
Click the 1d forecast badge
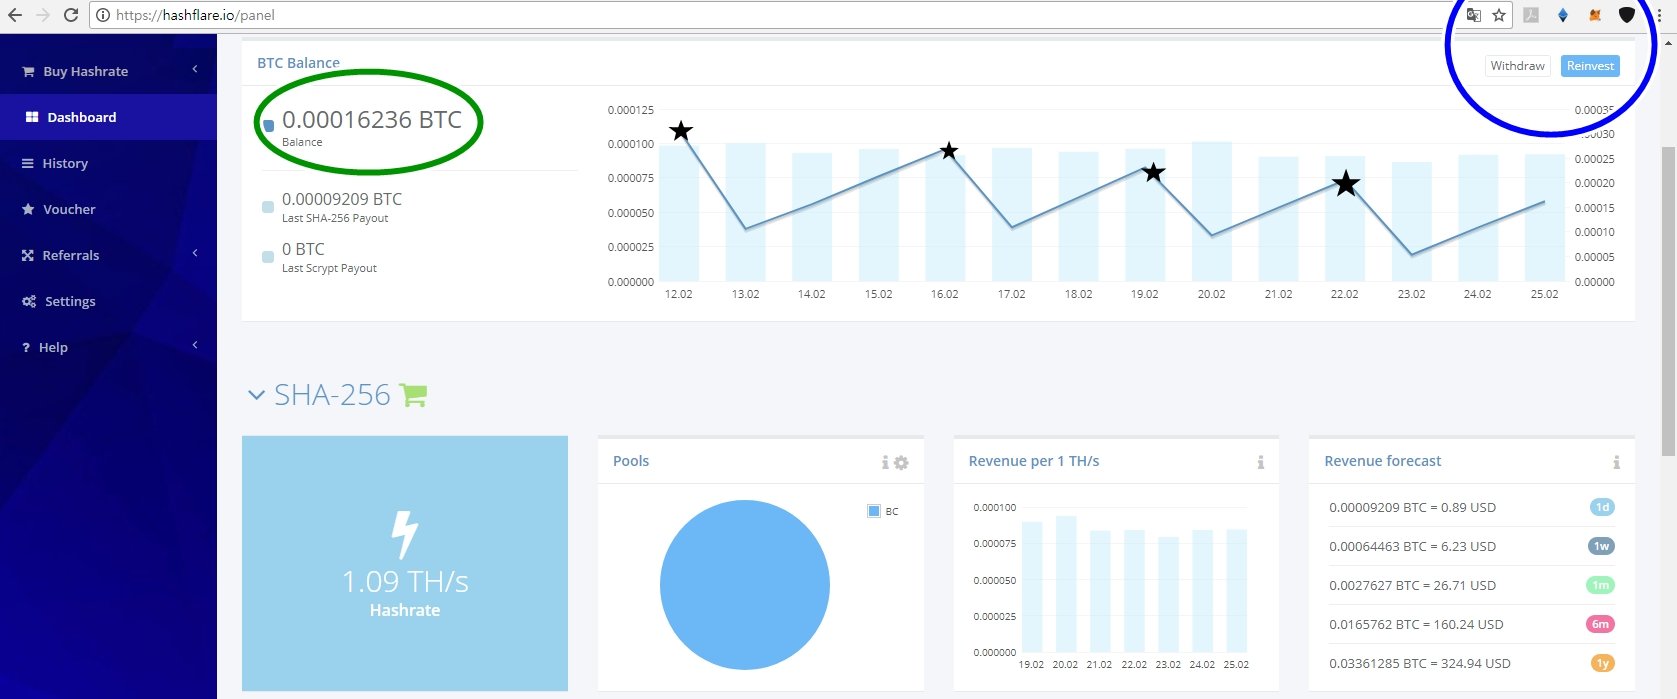click(1602, 507)
